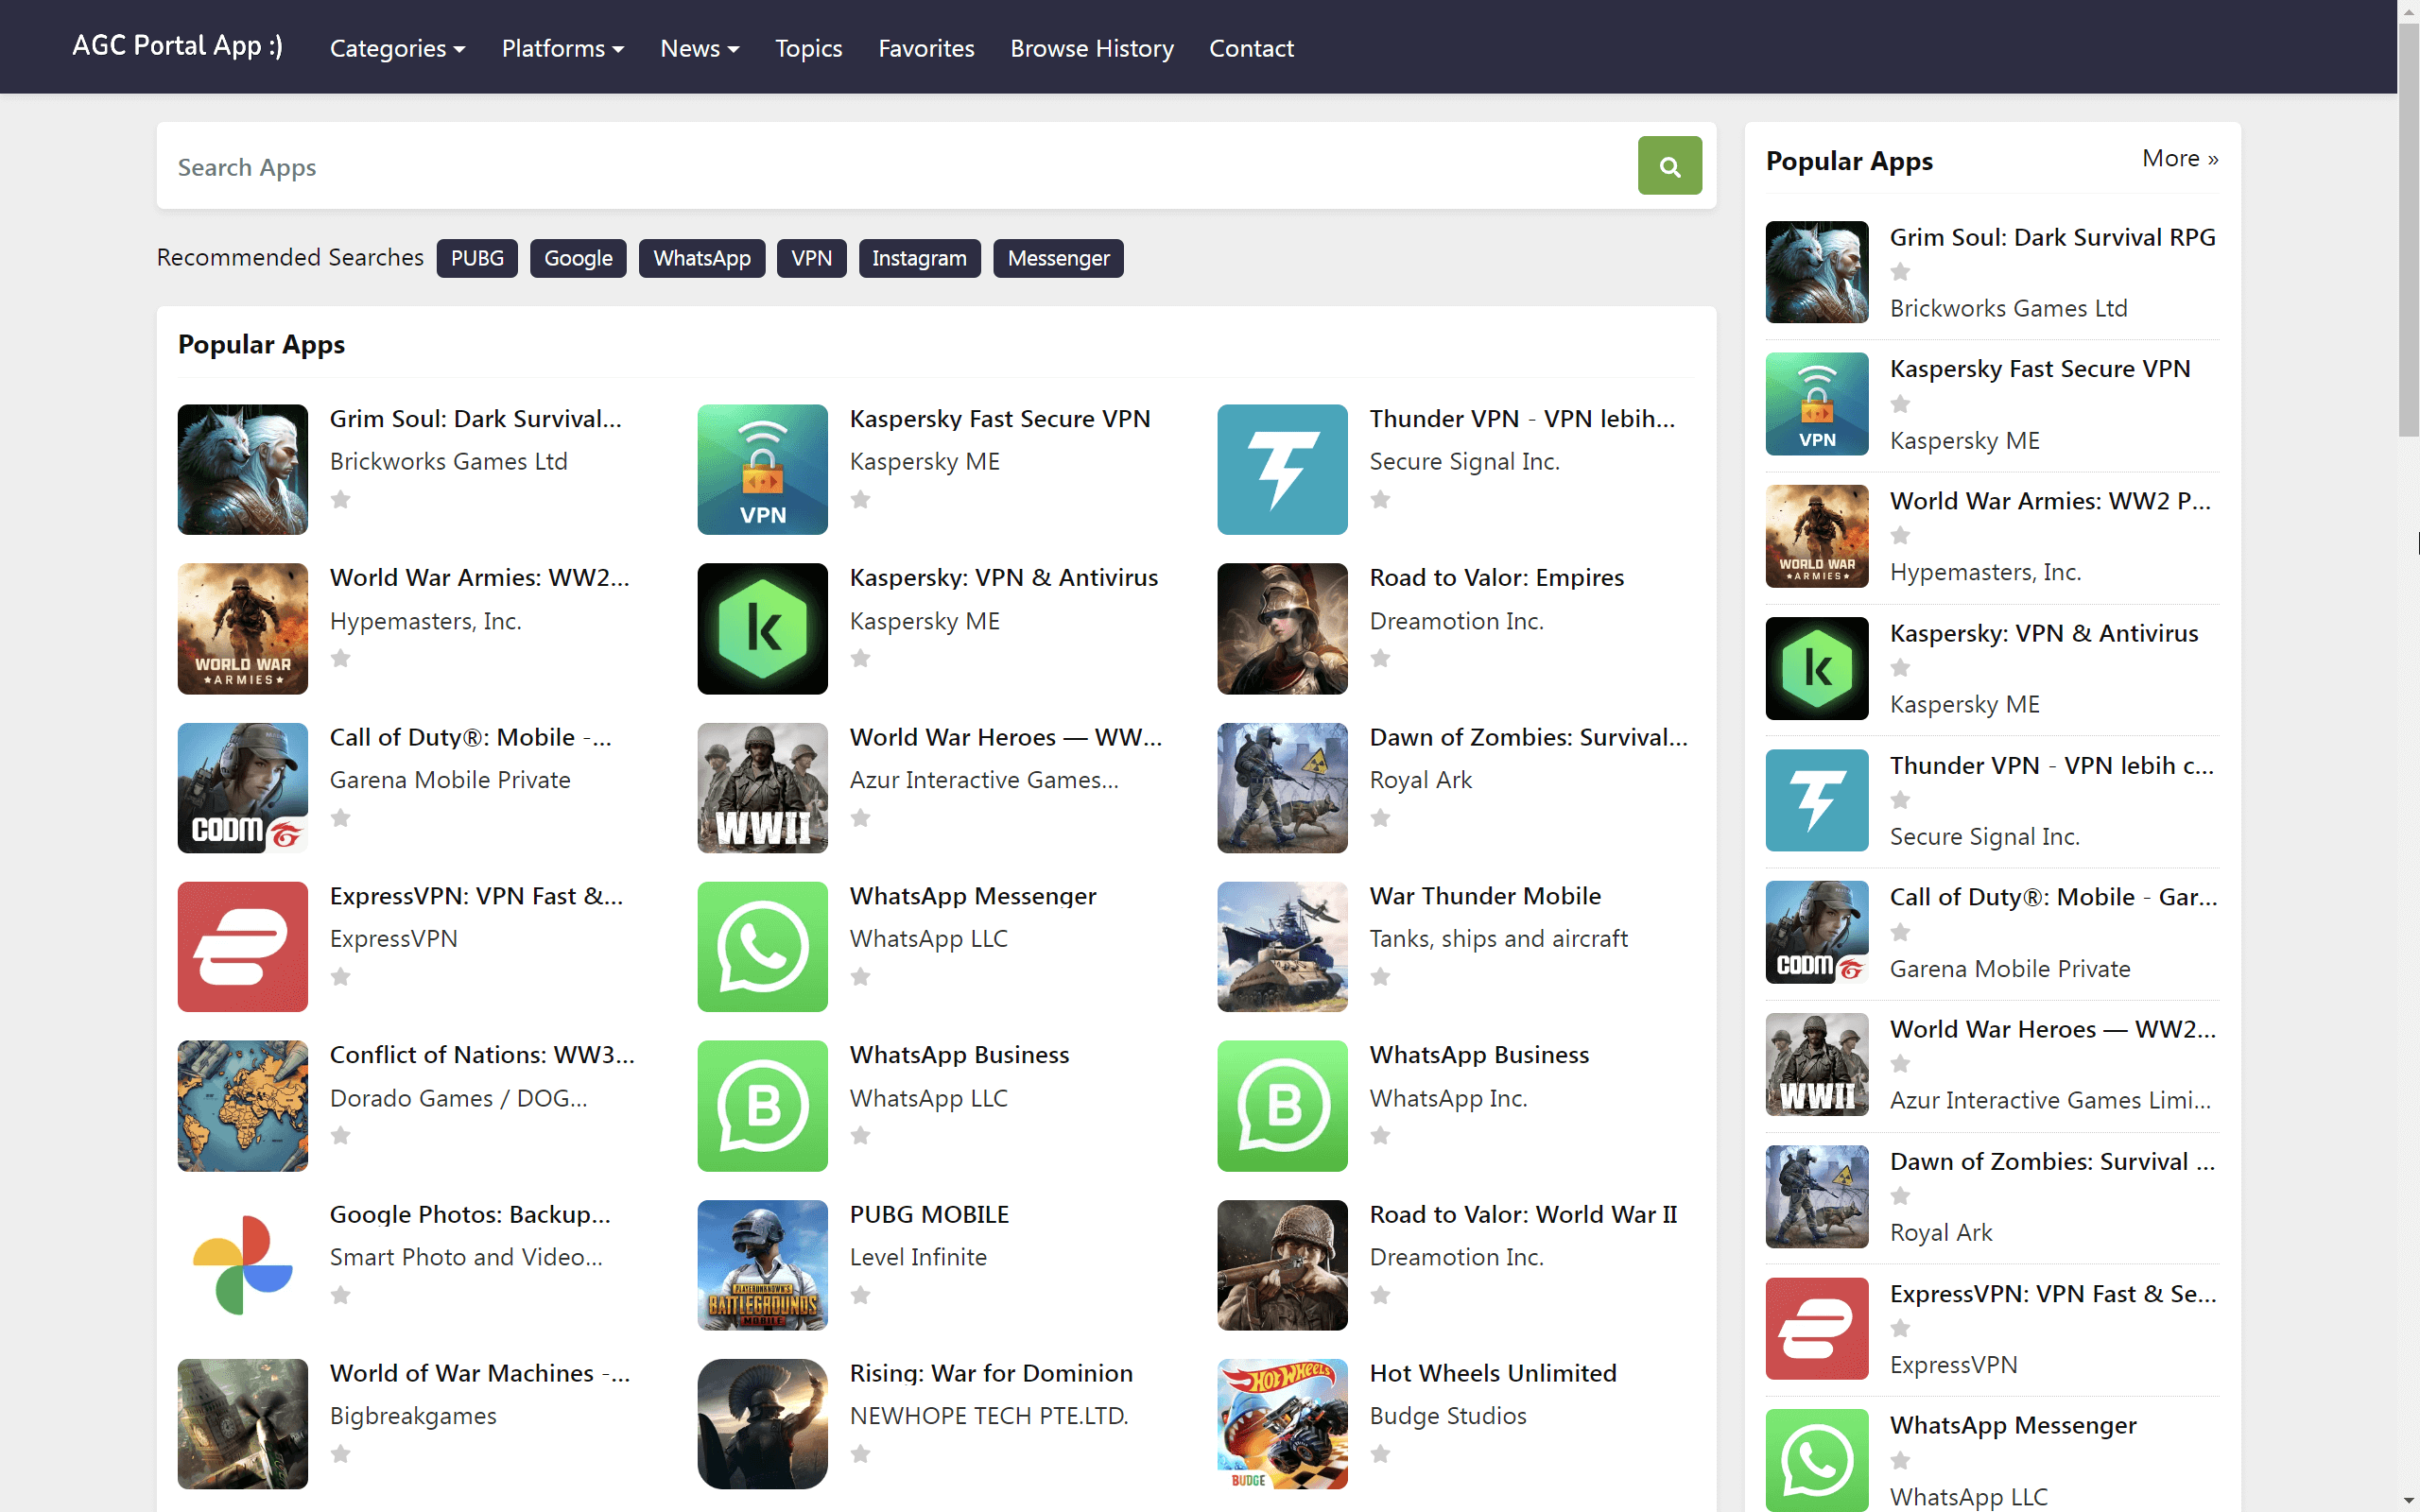Screen dimensions: 2420x1512
Task: Click the PUBG recommended search tag
Action: tap(477, 258)
